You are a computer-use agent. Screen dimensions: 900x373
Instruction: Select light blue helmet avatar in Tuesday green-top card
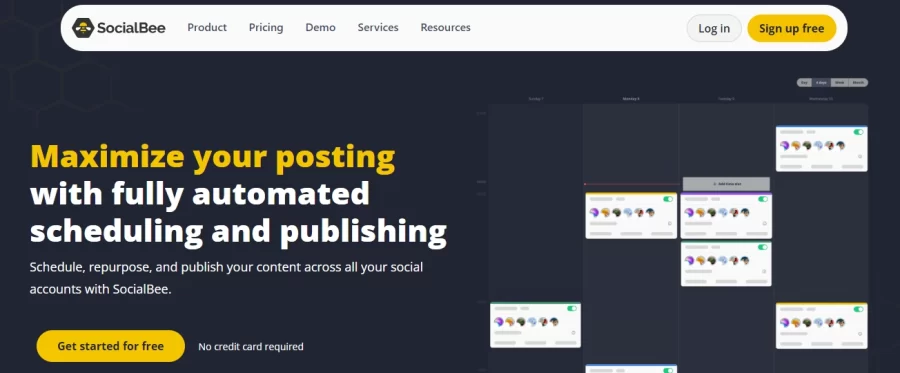(723, 261)
